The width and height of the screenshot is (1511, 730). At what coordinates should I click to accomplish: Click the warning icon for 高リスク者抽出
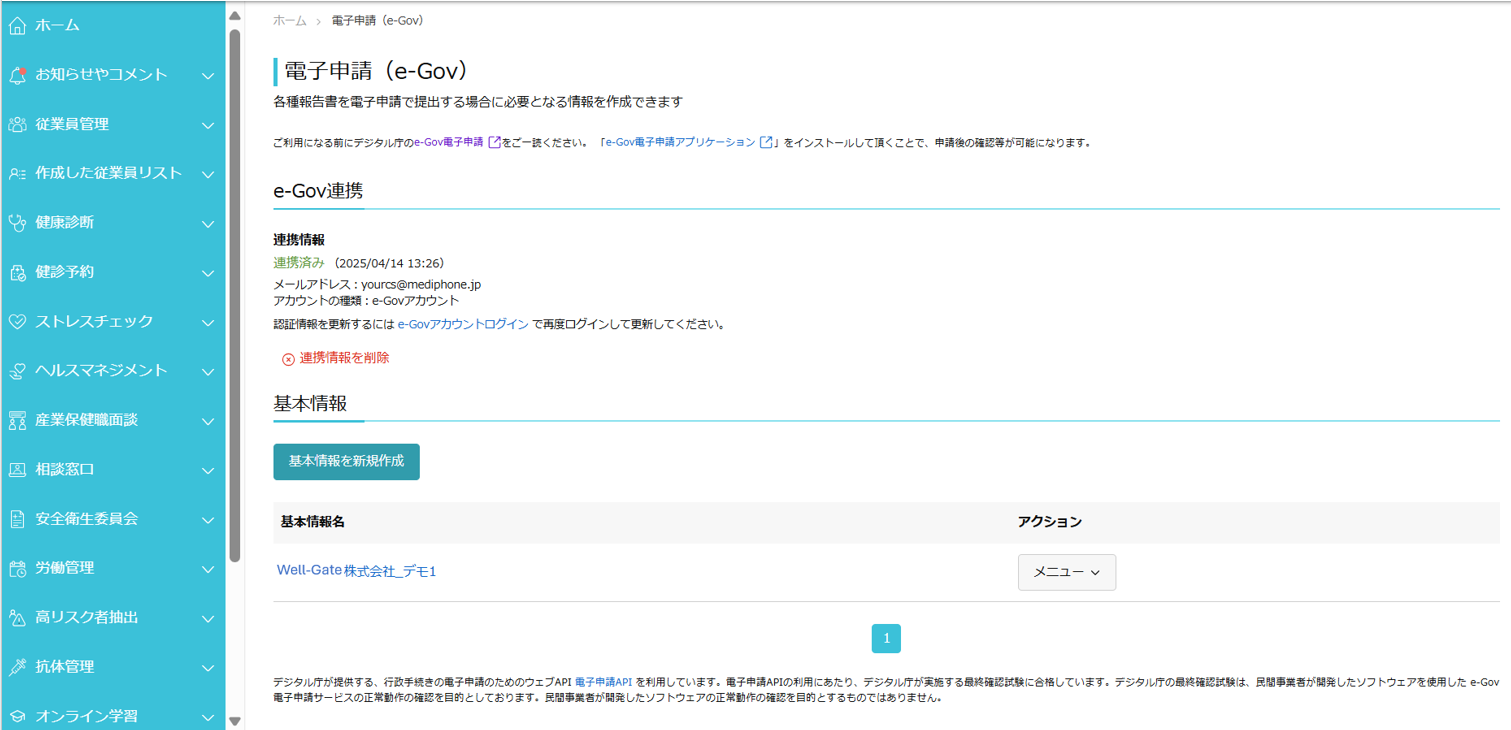pyautogui.click(x=17, y=618)
